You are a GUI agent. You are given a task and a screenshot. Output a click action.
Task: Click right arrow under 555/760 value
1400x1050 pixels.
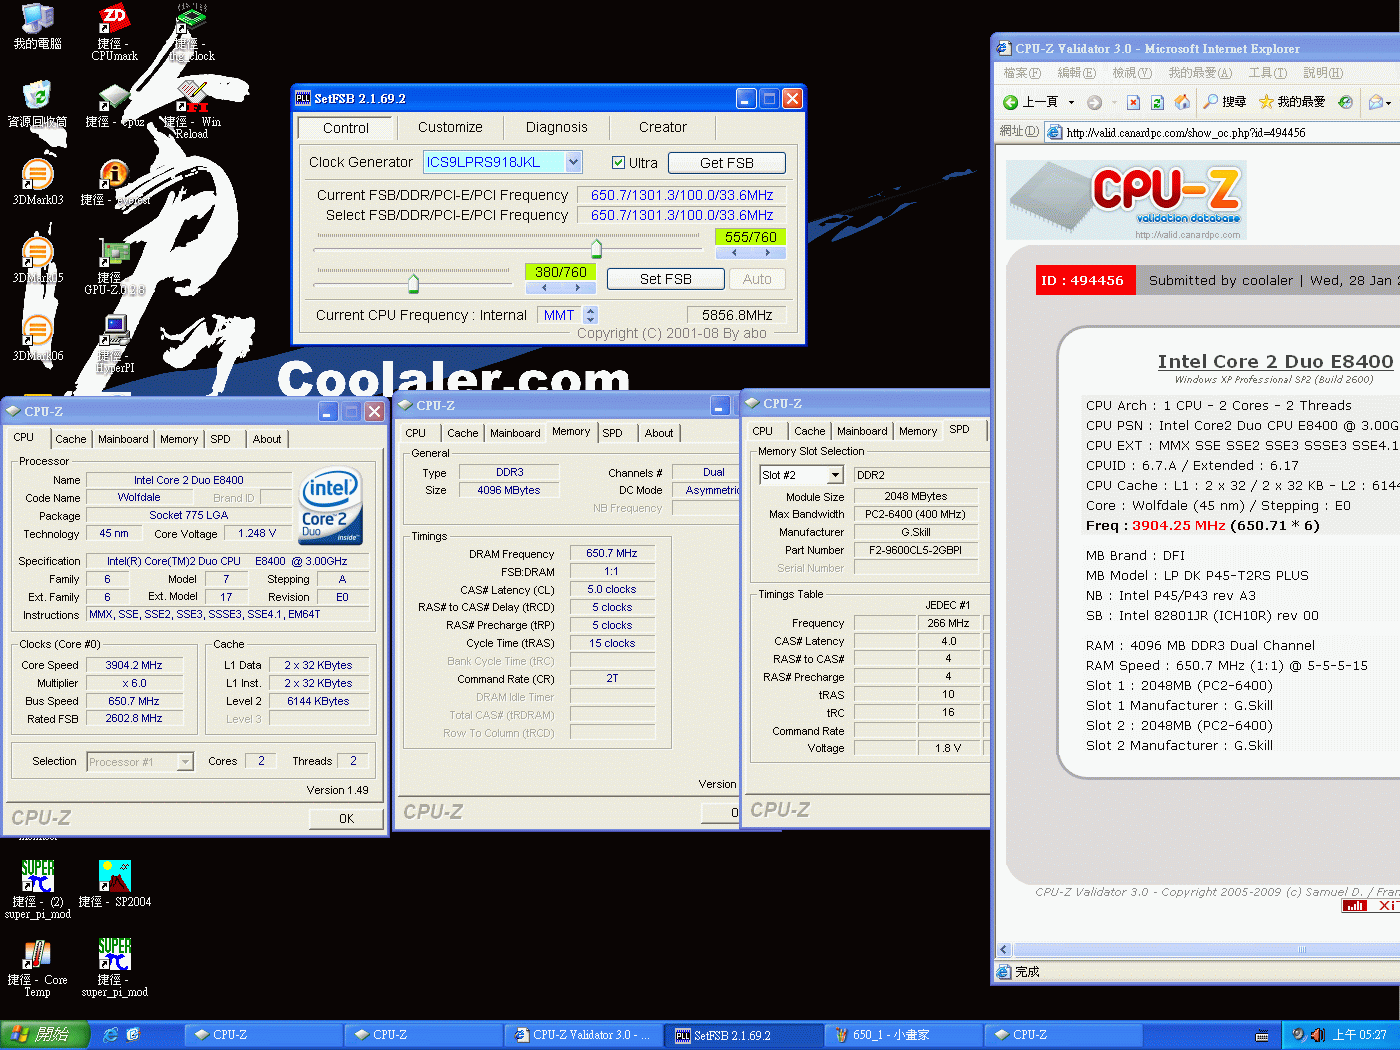click(767, 253)
